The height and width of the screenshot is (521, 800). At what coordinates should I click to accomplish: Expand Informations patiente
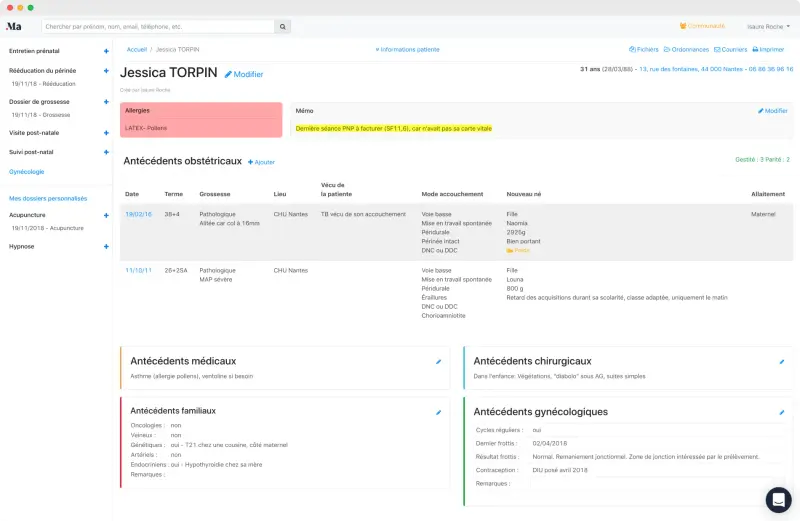(x=407, y=49)
